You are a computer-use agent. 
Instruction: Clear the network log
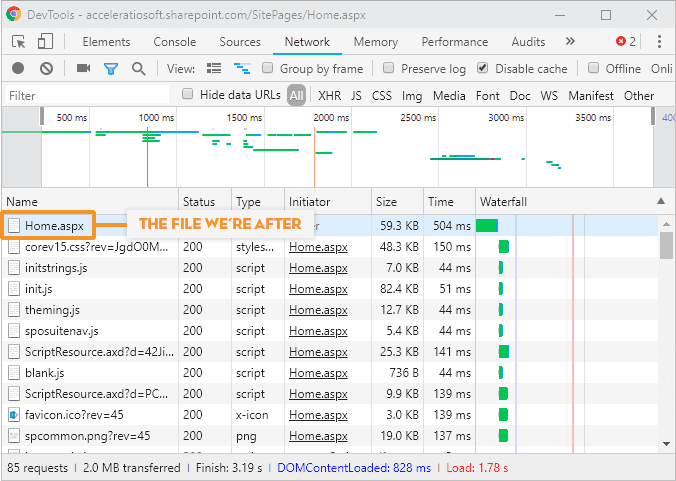point(47,69)
